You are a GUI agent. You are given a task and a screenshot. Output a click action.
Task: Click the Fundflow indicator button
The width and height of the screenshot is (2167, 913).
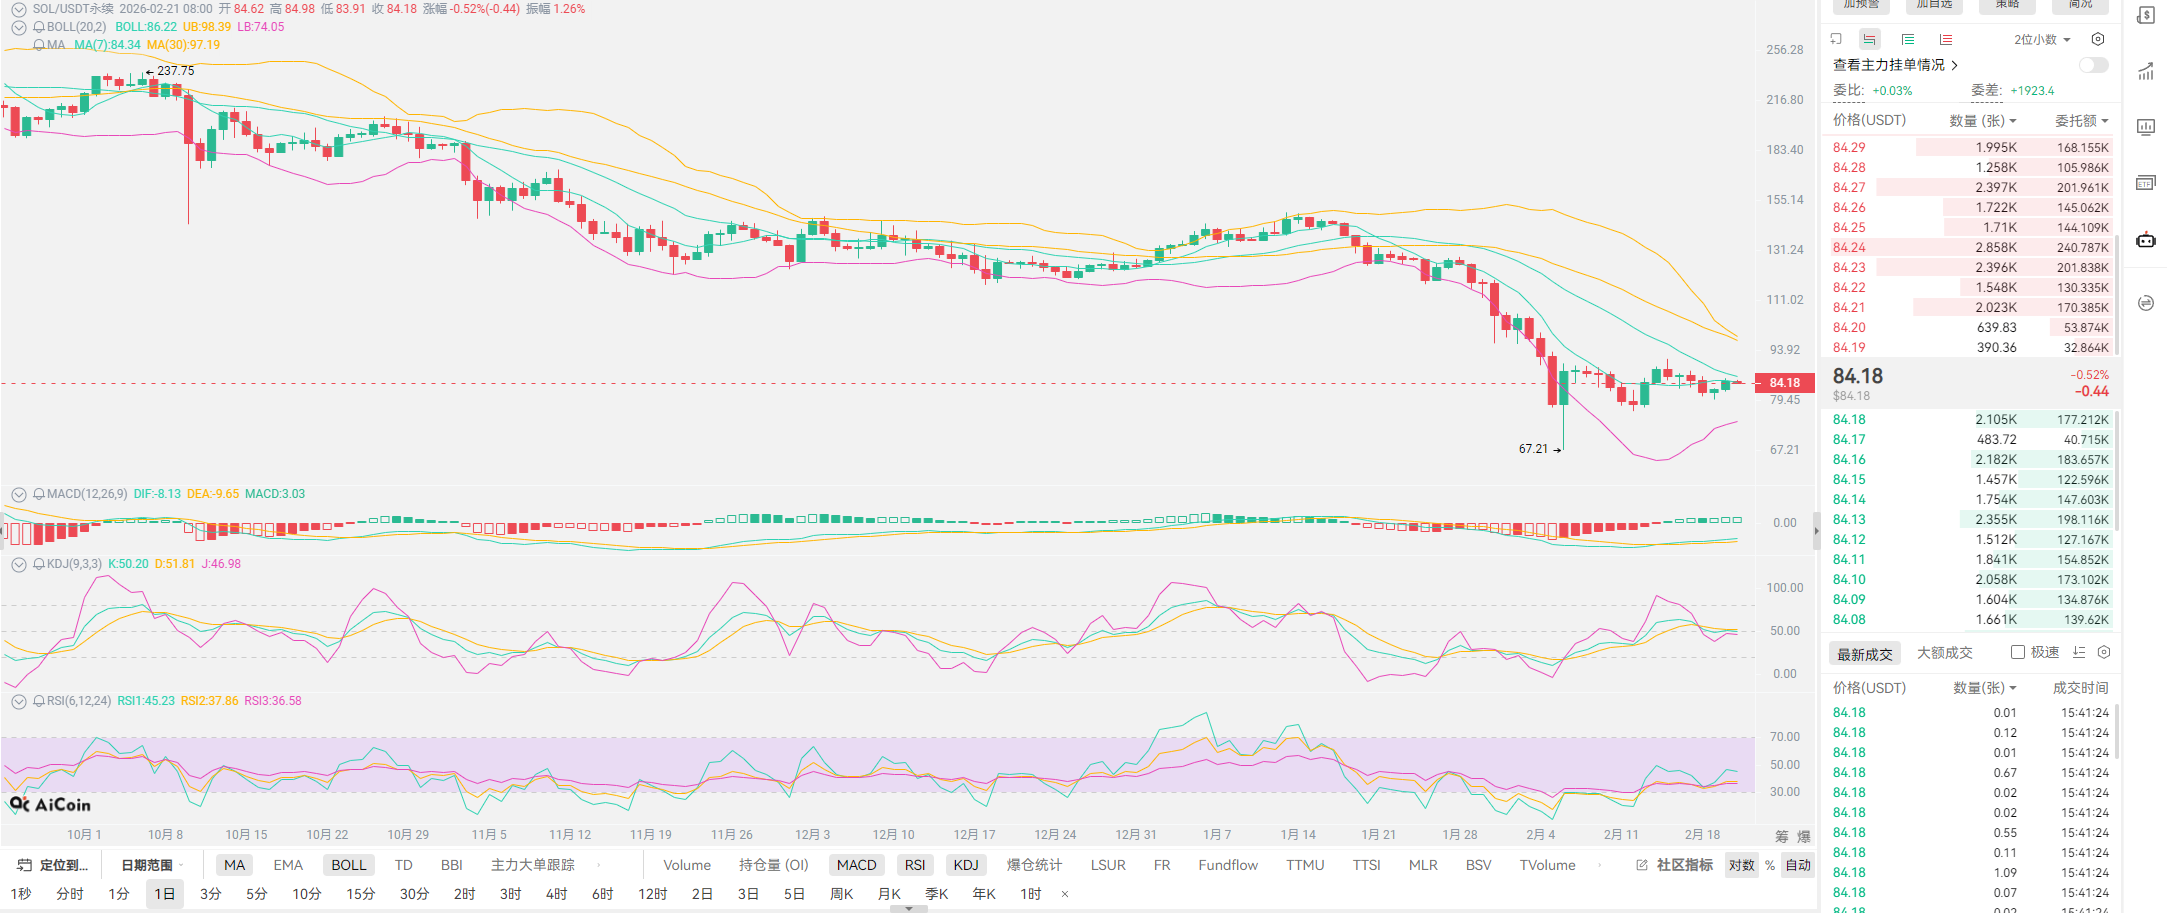click(1227, 865)
